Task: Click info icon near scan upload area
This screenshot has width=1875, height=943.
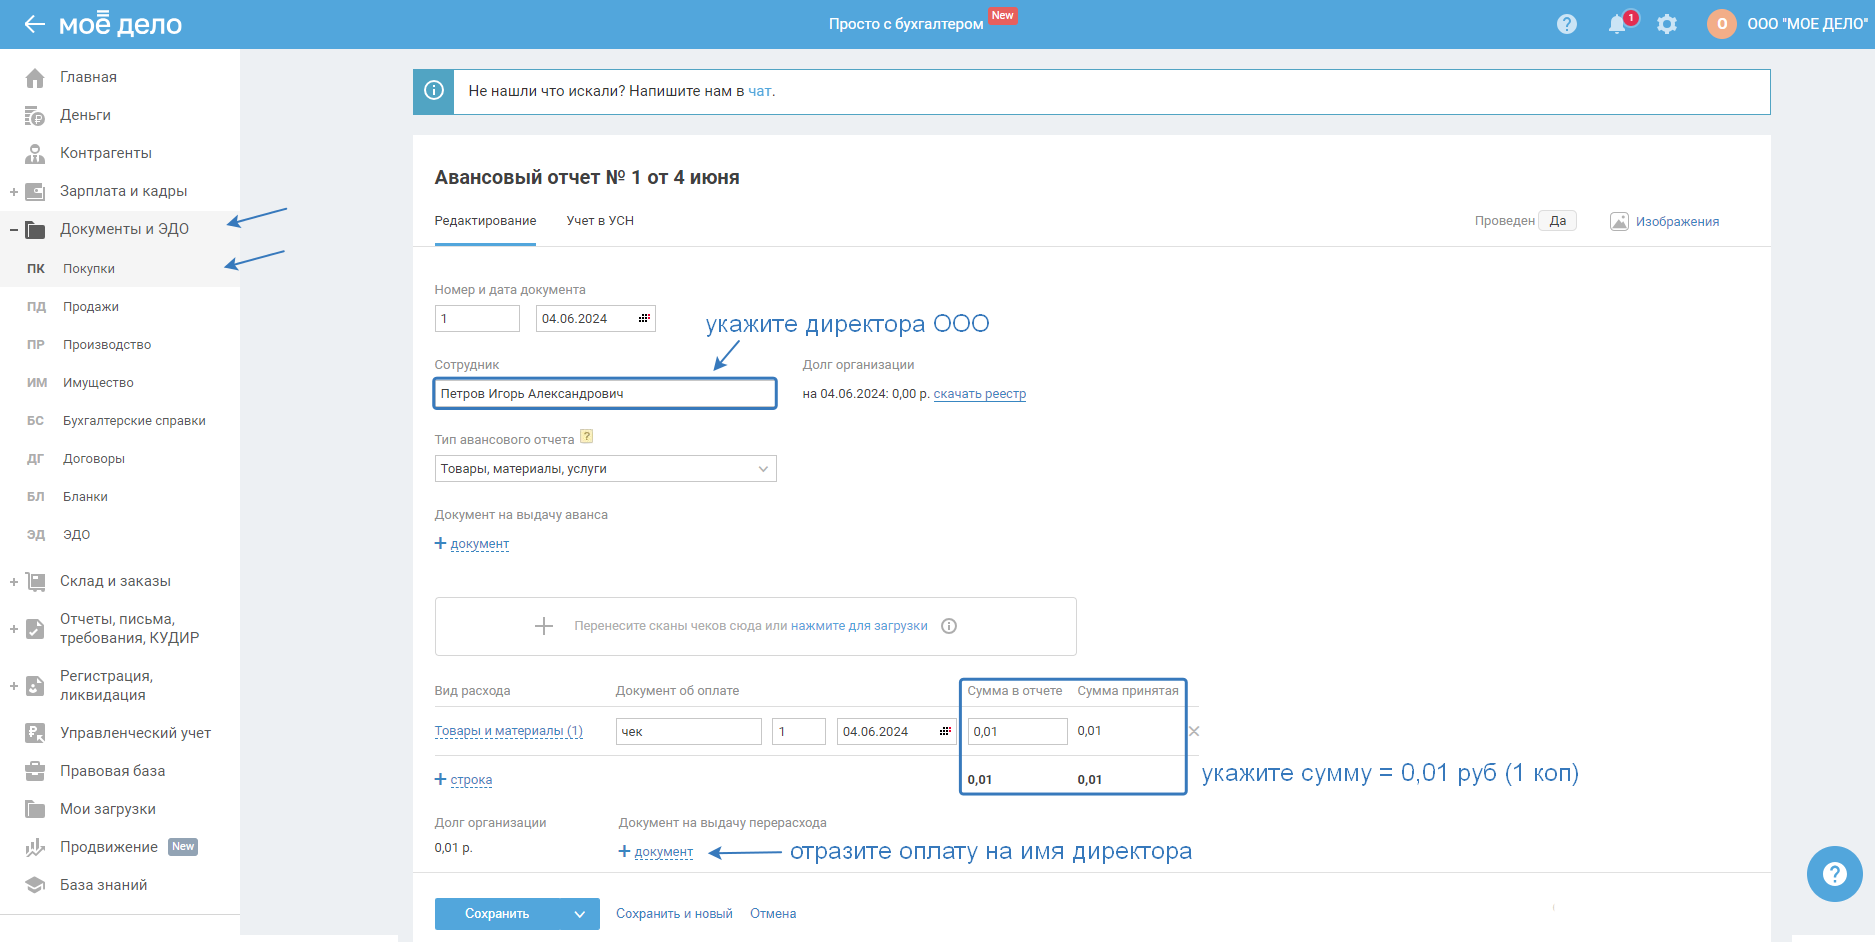Action: (949, 626)
